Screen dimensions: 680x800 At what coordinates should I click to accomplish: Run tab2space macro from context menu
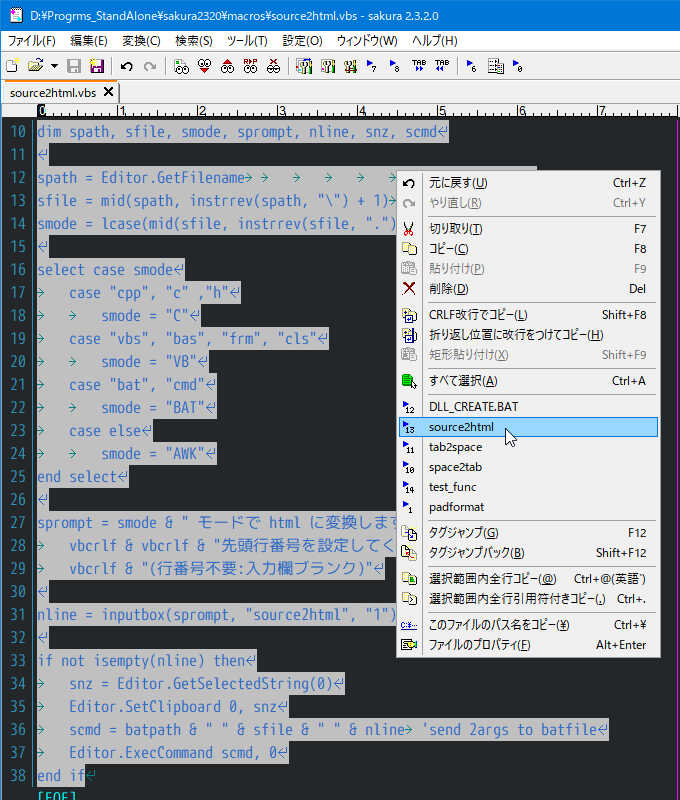coord(528,447)
